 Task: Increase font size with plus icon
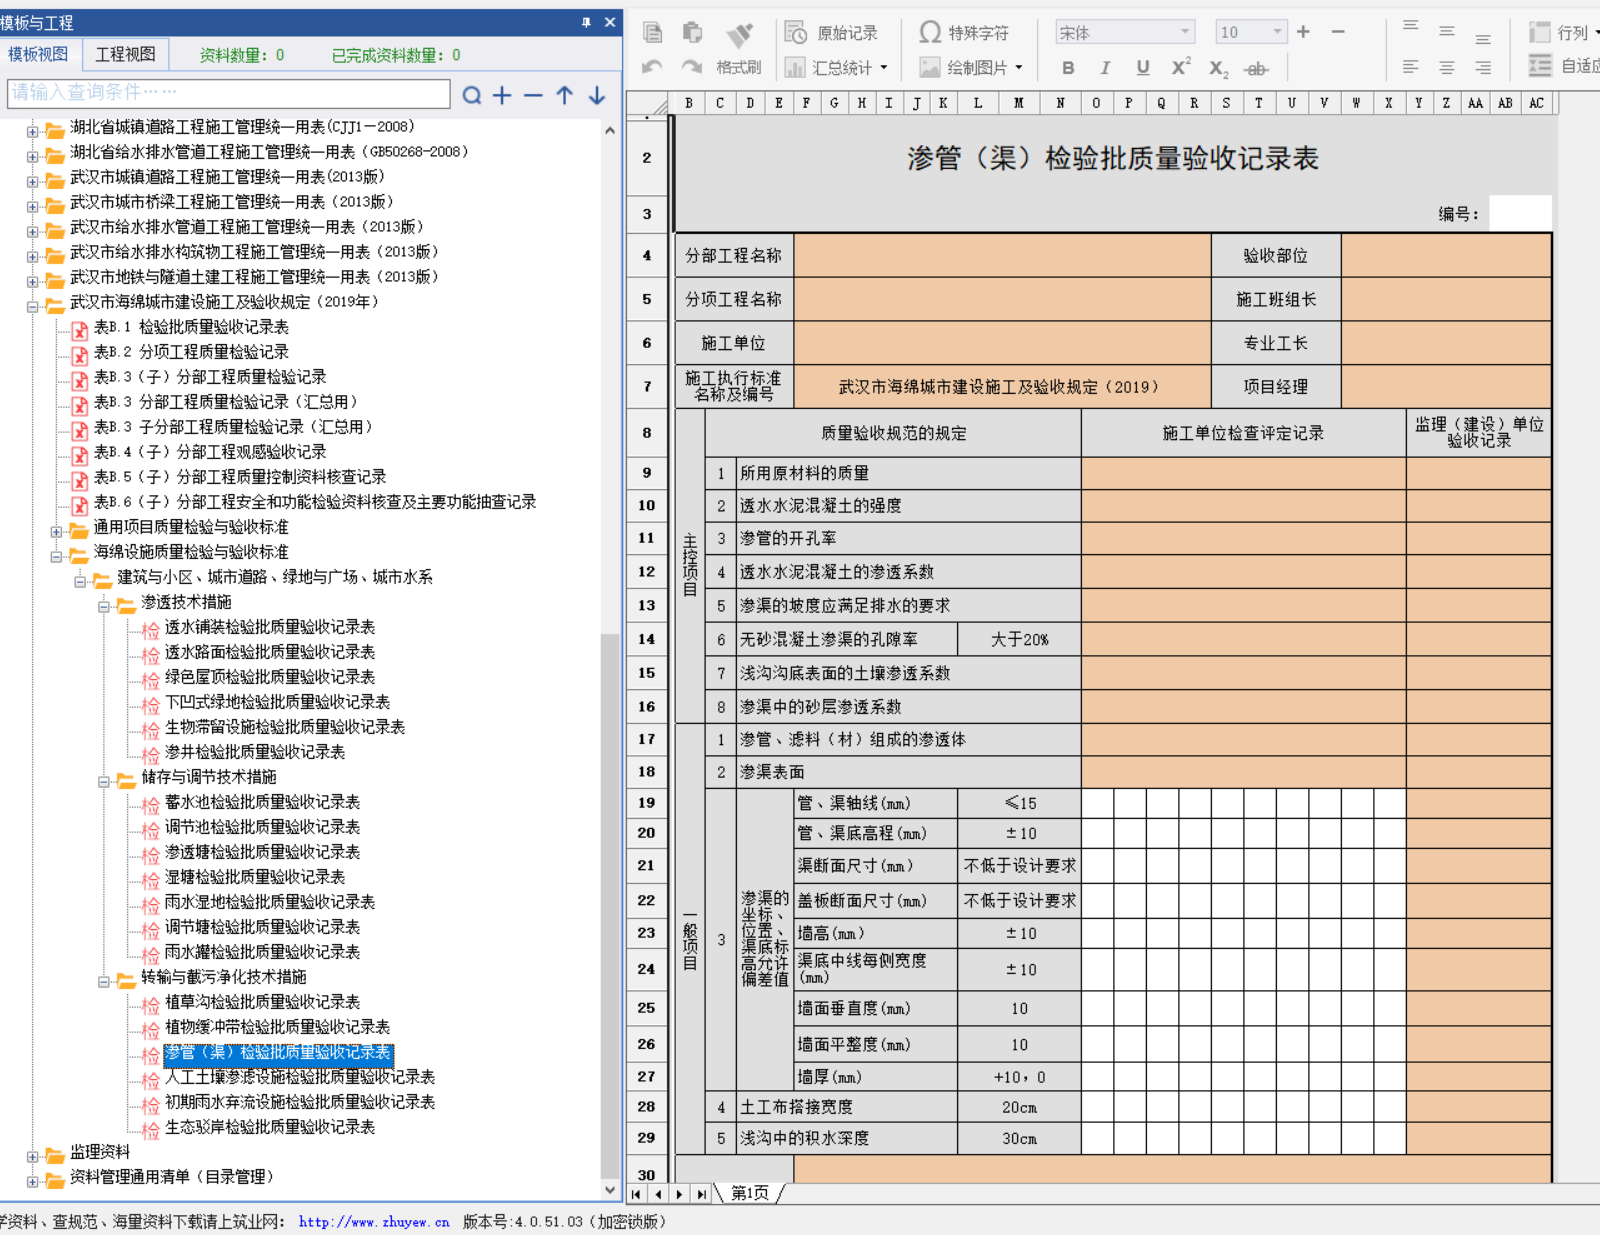[x=1303, y=32]
